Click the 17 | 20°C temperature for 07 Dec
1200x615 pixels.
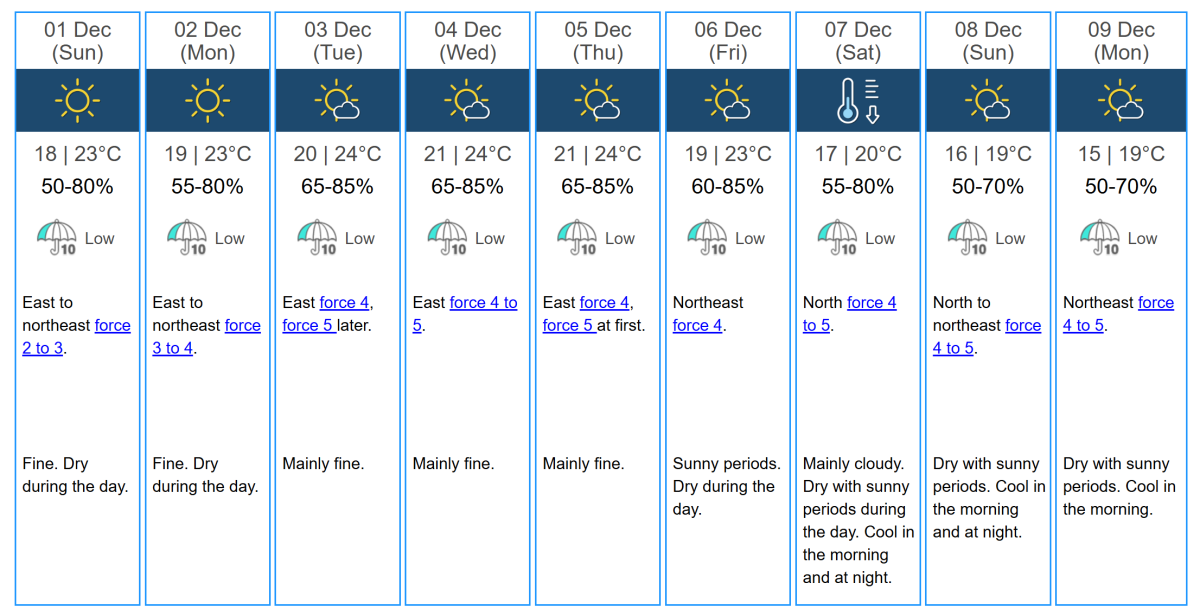click(x=858, y=154)
